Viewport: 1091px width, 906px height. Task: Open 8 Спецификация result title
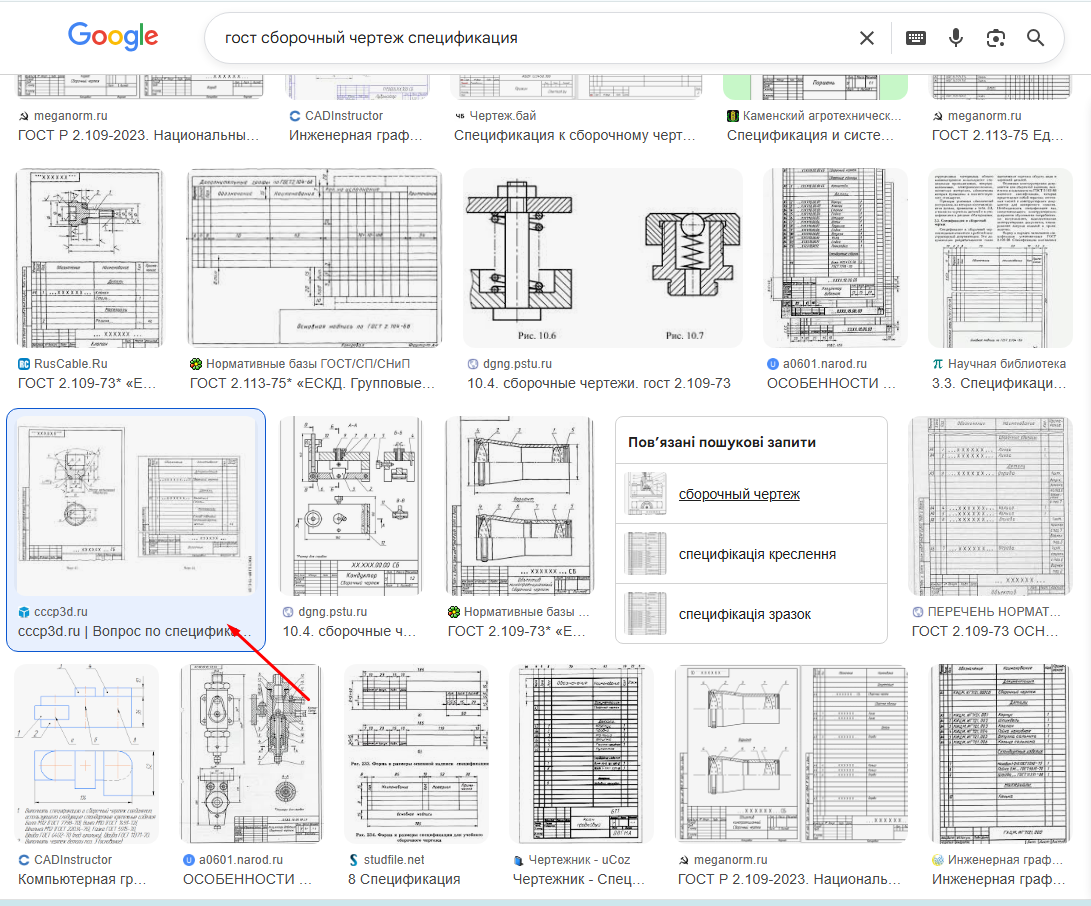click(404, 880)
